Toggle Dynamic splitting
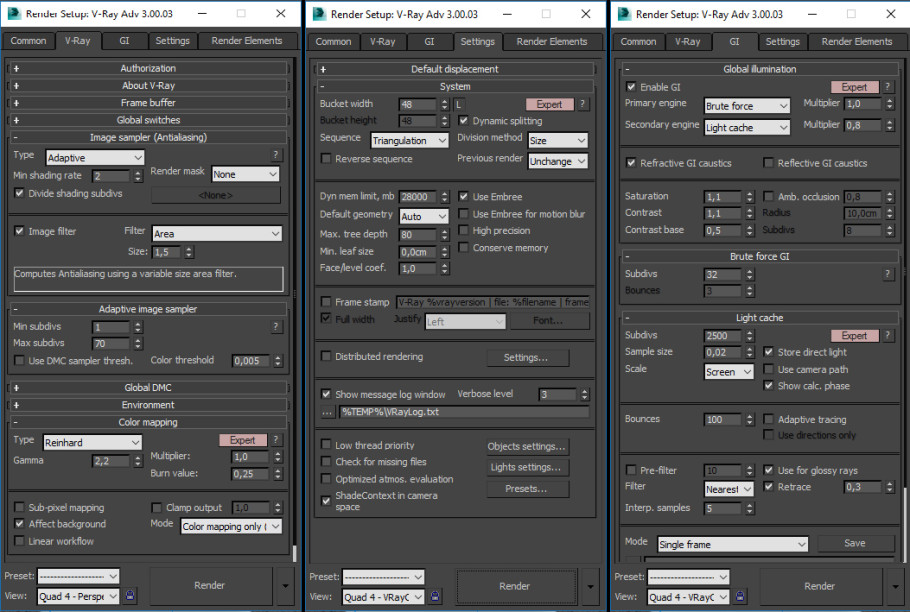 (463, 121)
